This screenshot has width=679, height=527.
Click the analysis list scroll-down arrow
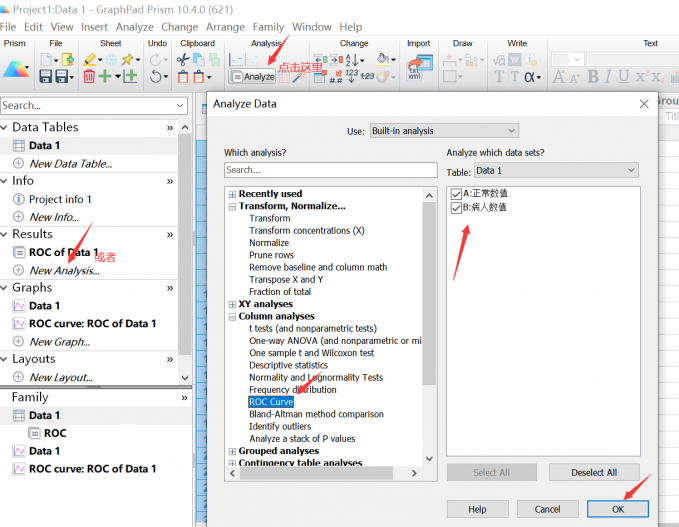[429, 459]
